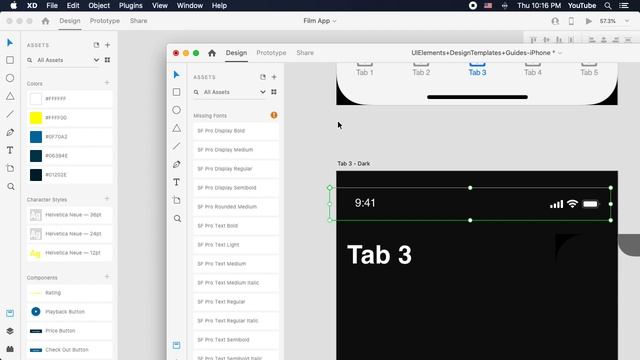640x360 pixels.
Task: Select the Polygon tool in Film App window
Action: pyautogui.click(x=10, y=96)
